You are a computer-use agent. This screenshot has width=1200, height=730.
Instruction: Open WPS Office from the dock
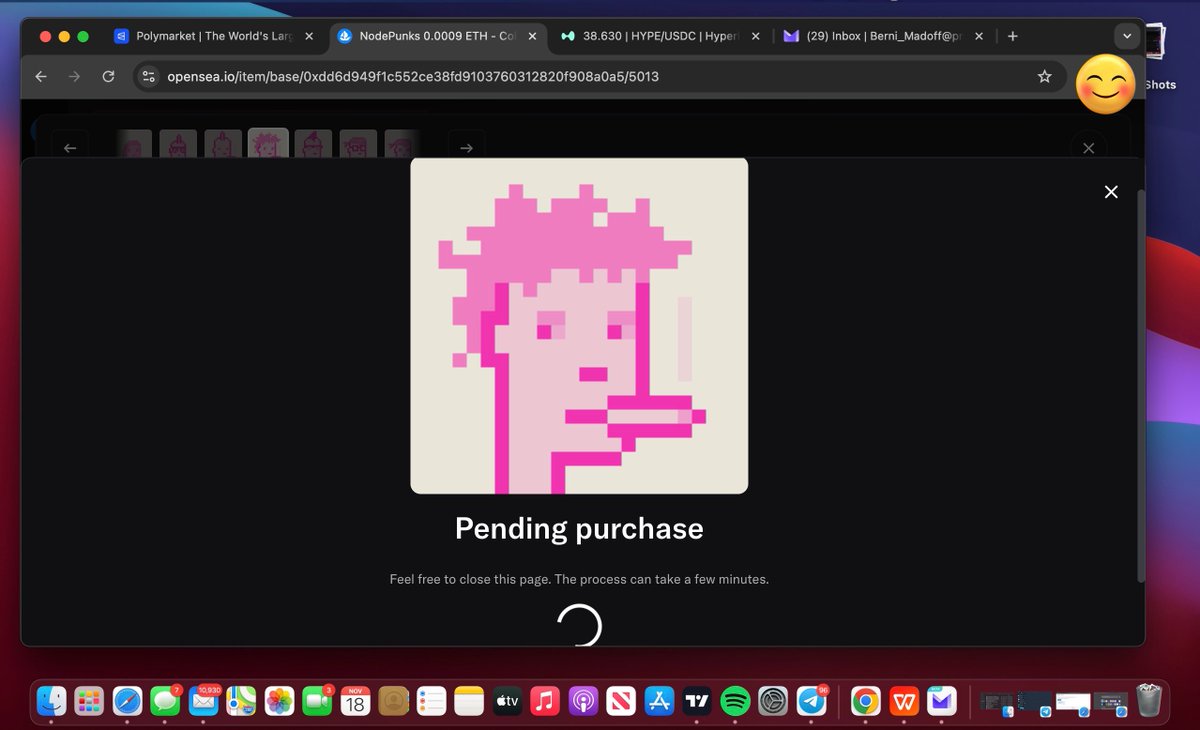pyautogui.click(x=904, y=702)
